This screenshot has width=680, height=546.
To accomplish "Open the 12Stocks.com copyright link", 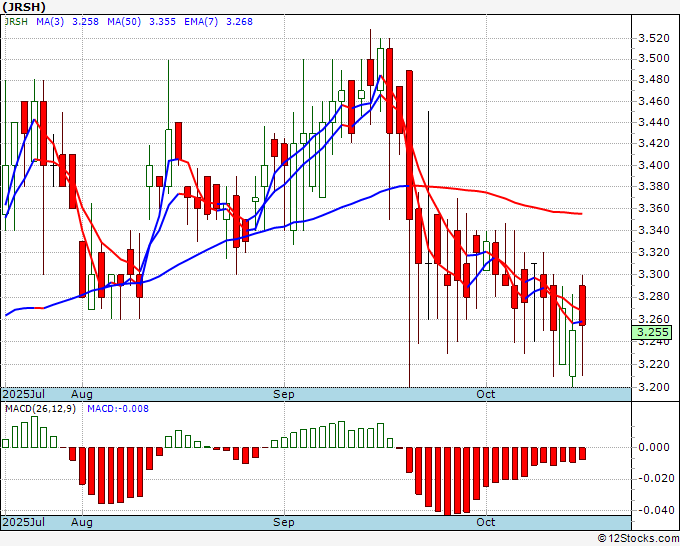I will coord(638,539).
